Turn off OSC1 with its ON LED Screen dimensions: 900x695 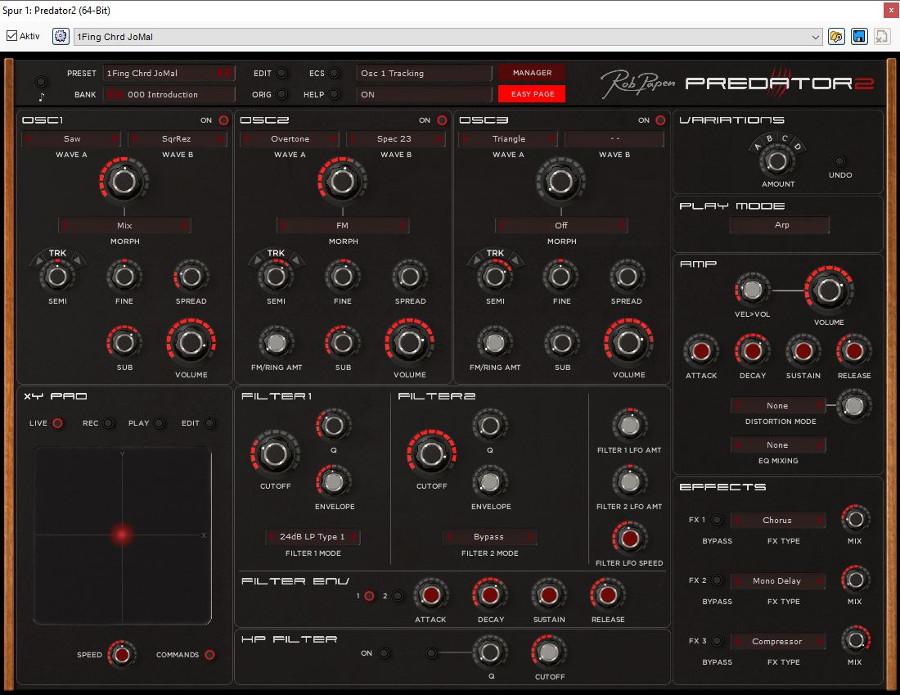[x=223, y=120]
